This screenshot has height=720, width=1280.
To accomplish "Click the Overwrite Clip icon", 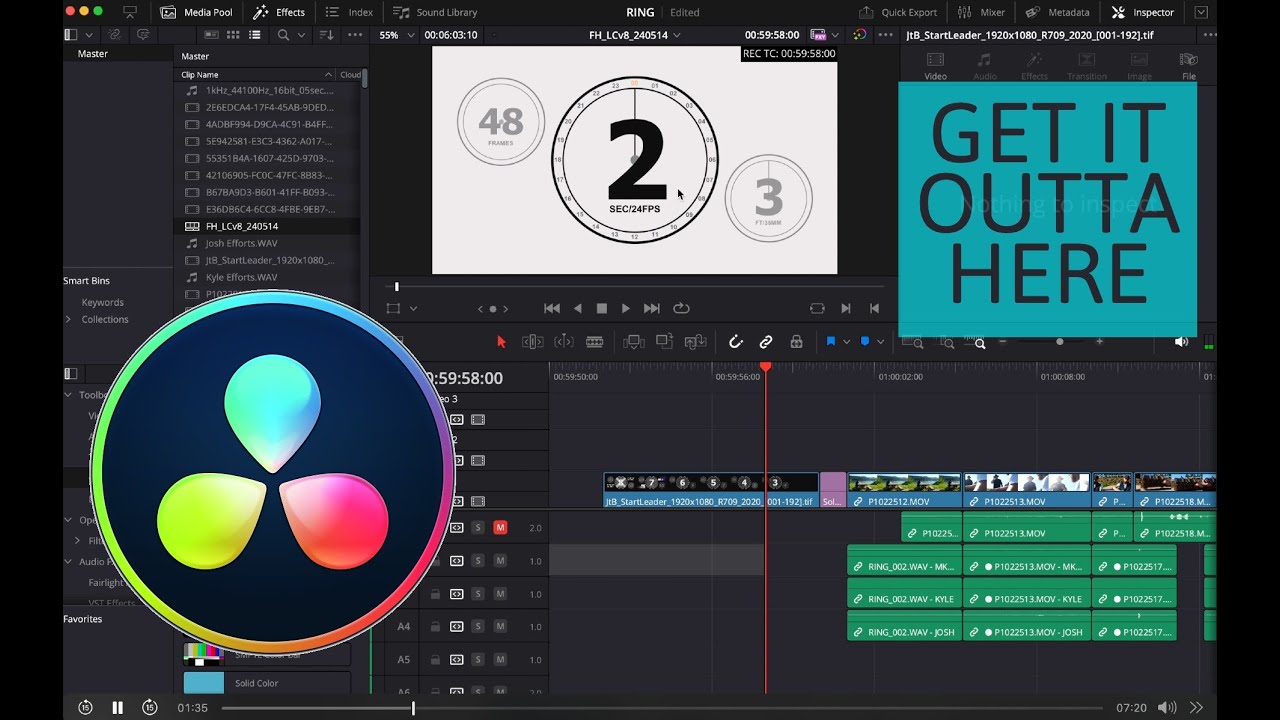I will [x=664, y=342].
